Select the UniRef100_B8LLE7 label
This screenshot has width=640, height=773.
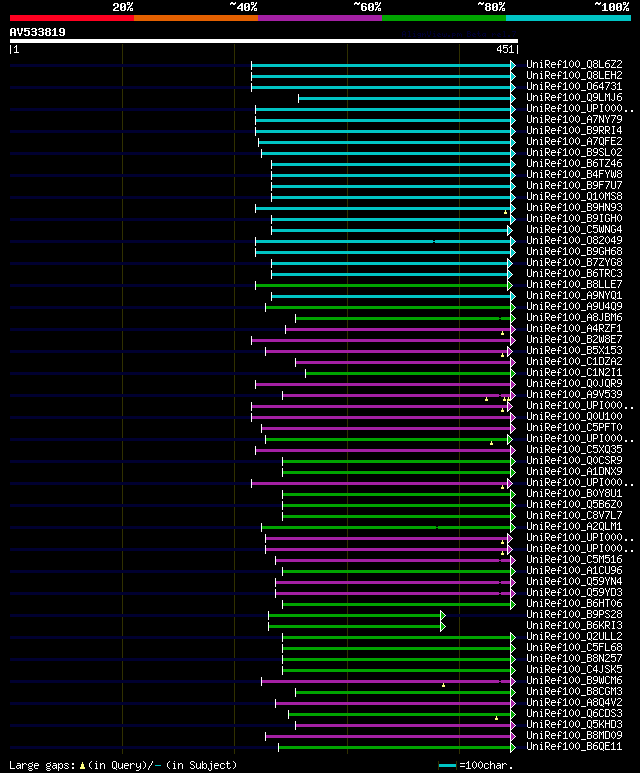(574, 284)
